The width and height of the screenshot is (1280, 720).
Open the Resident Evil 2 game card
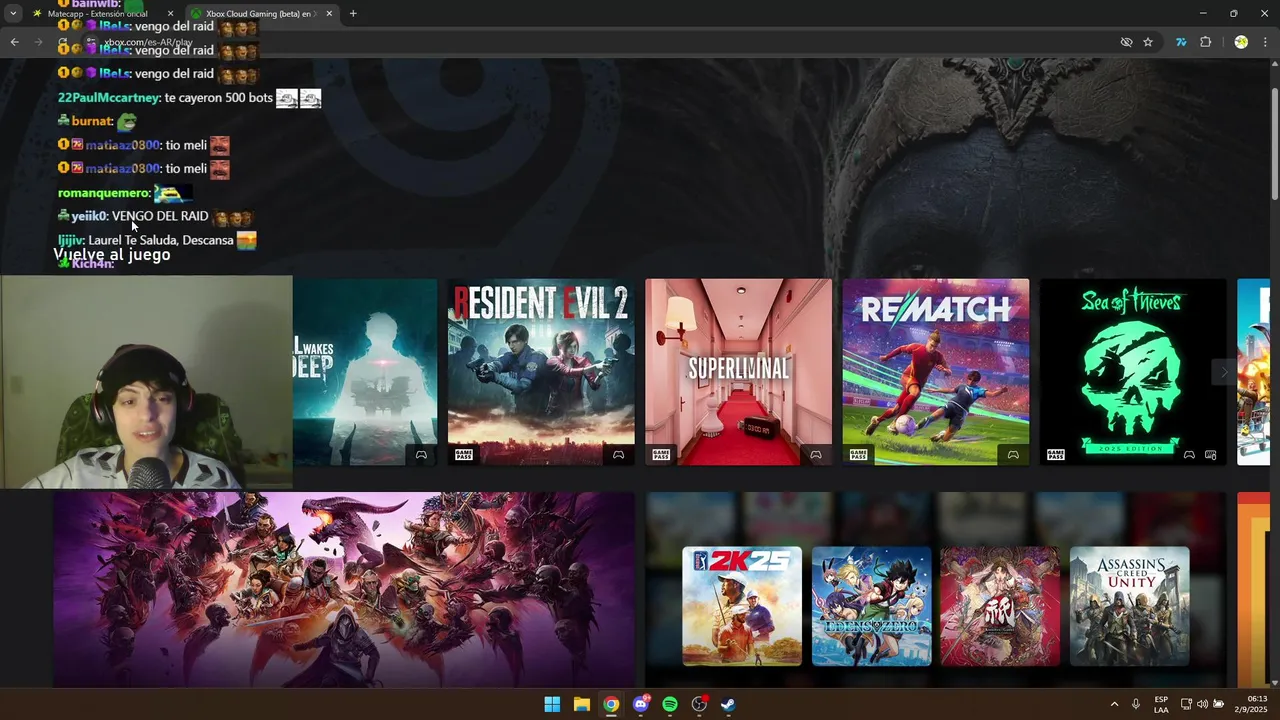pyautogui.click(x=541, y=372)
